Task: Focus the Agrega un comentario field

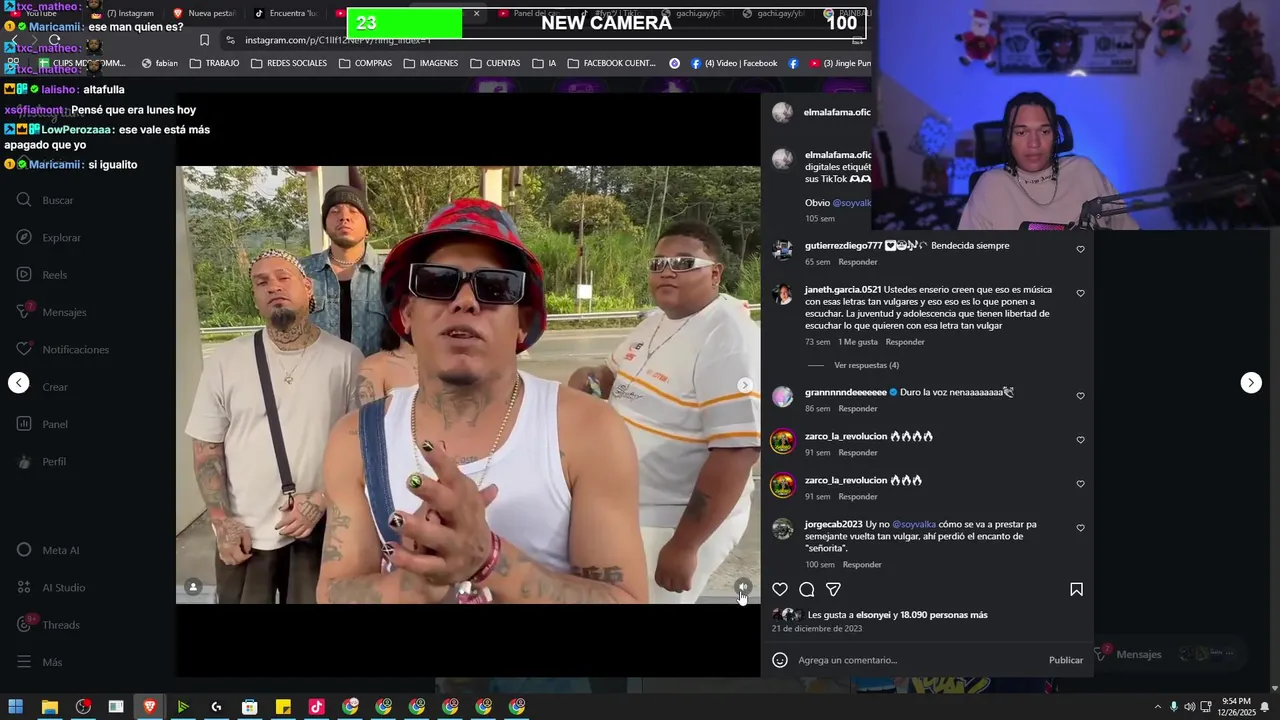Action: tap(918, 660)
